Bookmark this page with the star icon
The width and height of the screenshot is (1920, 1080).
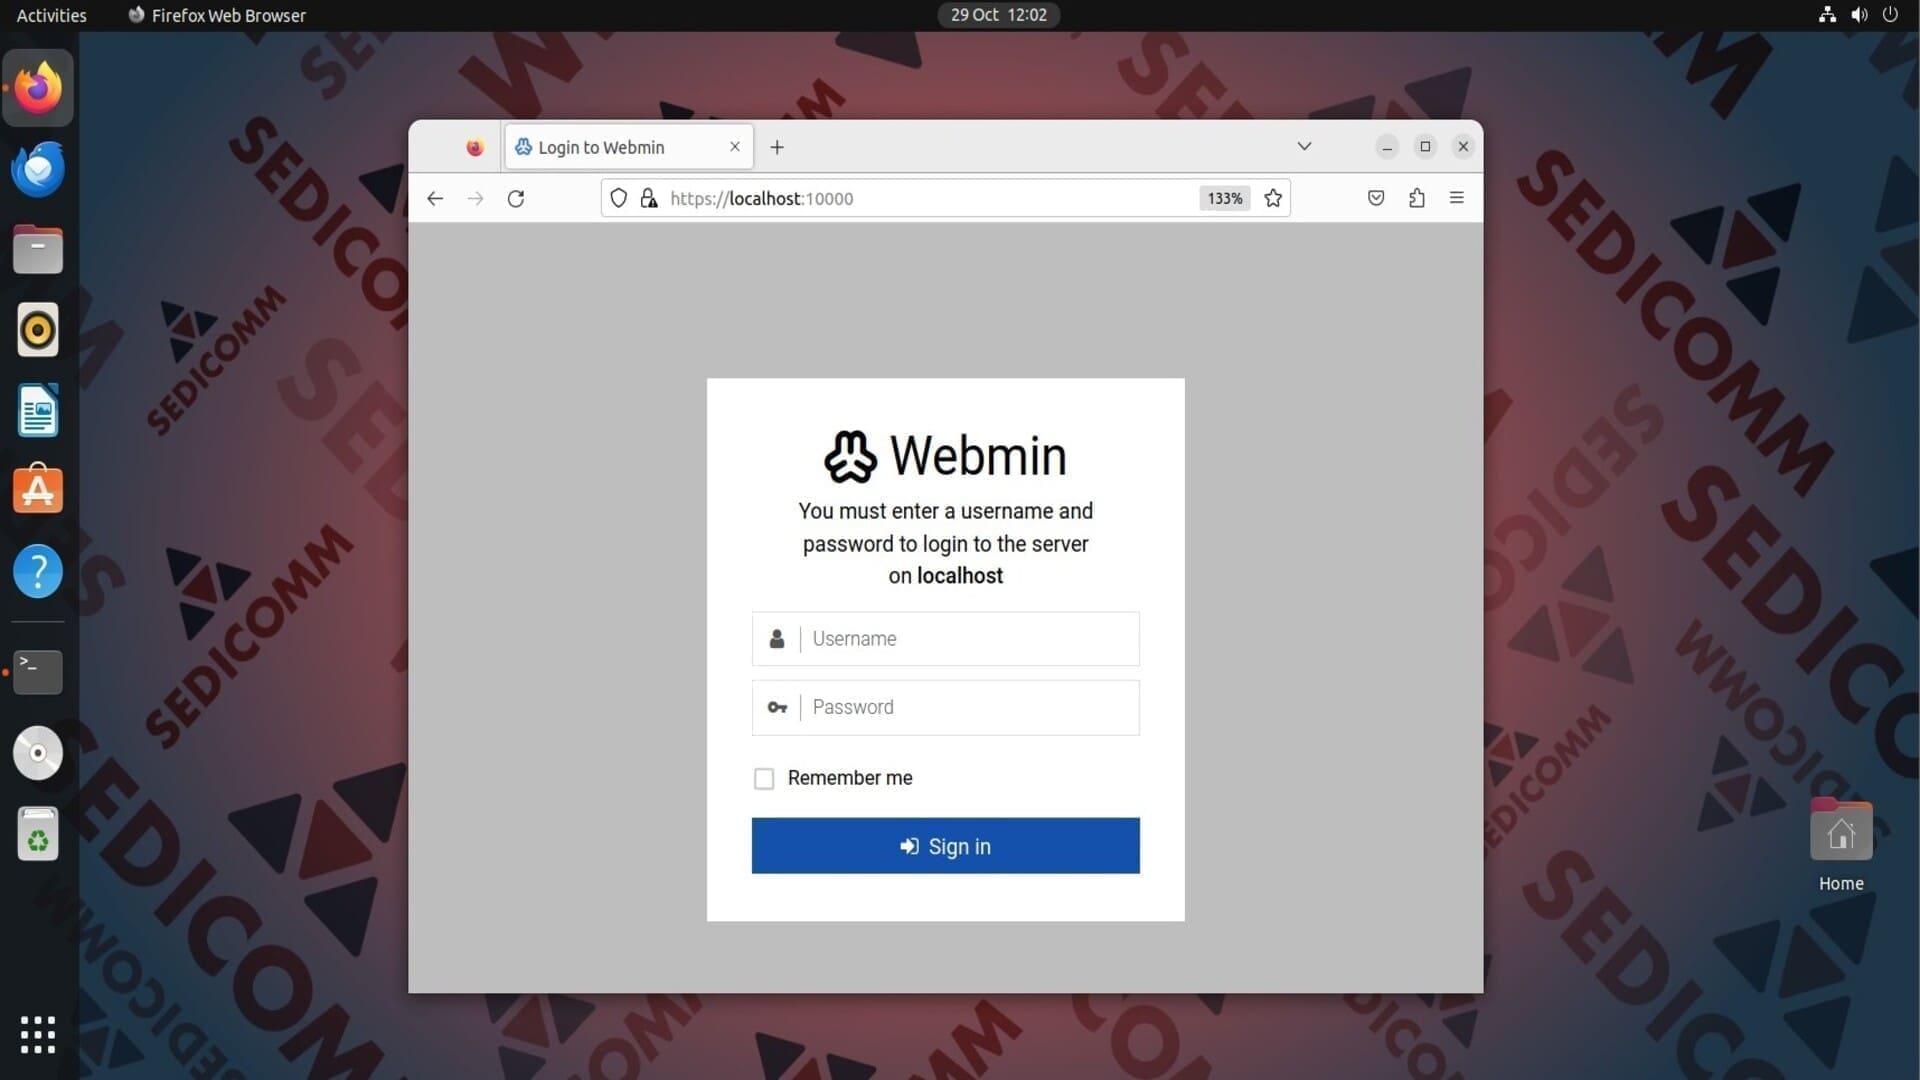click(1273, 198)
